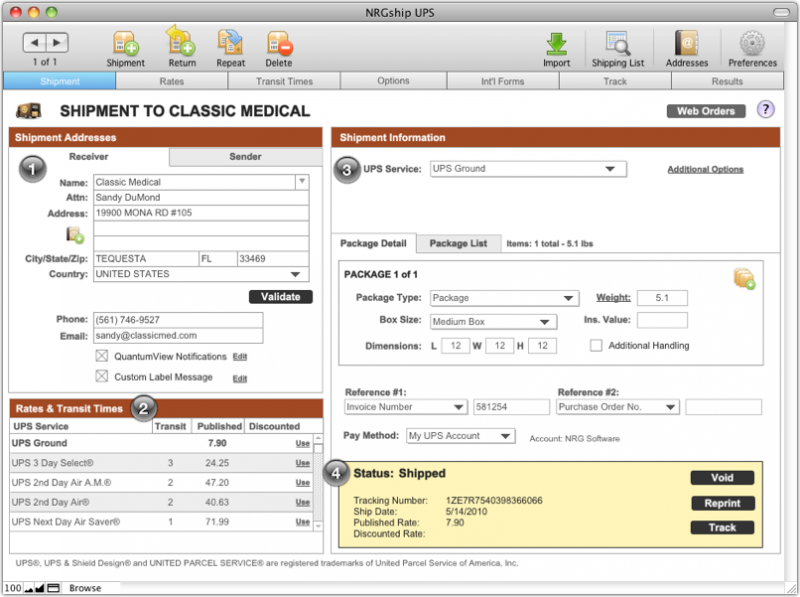Repeat the shipment using the Repeat icon
Image resolution: width=800 pixels, height=597 pixels.
coord(230,45)
